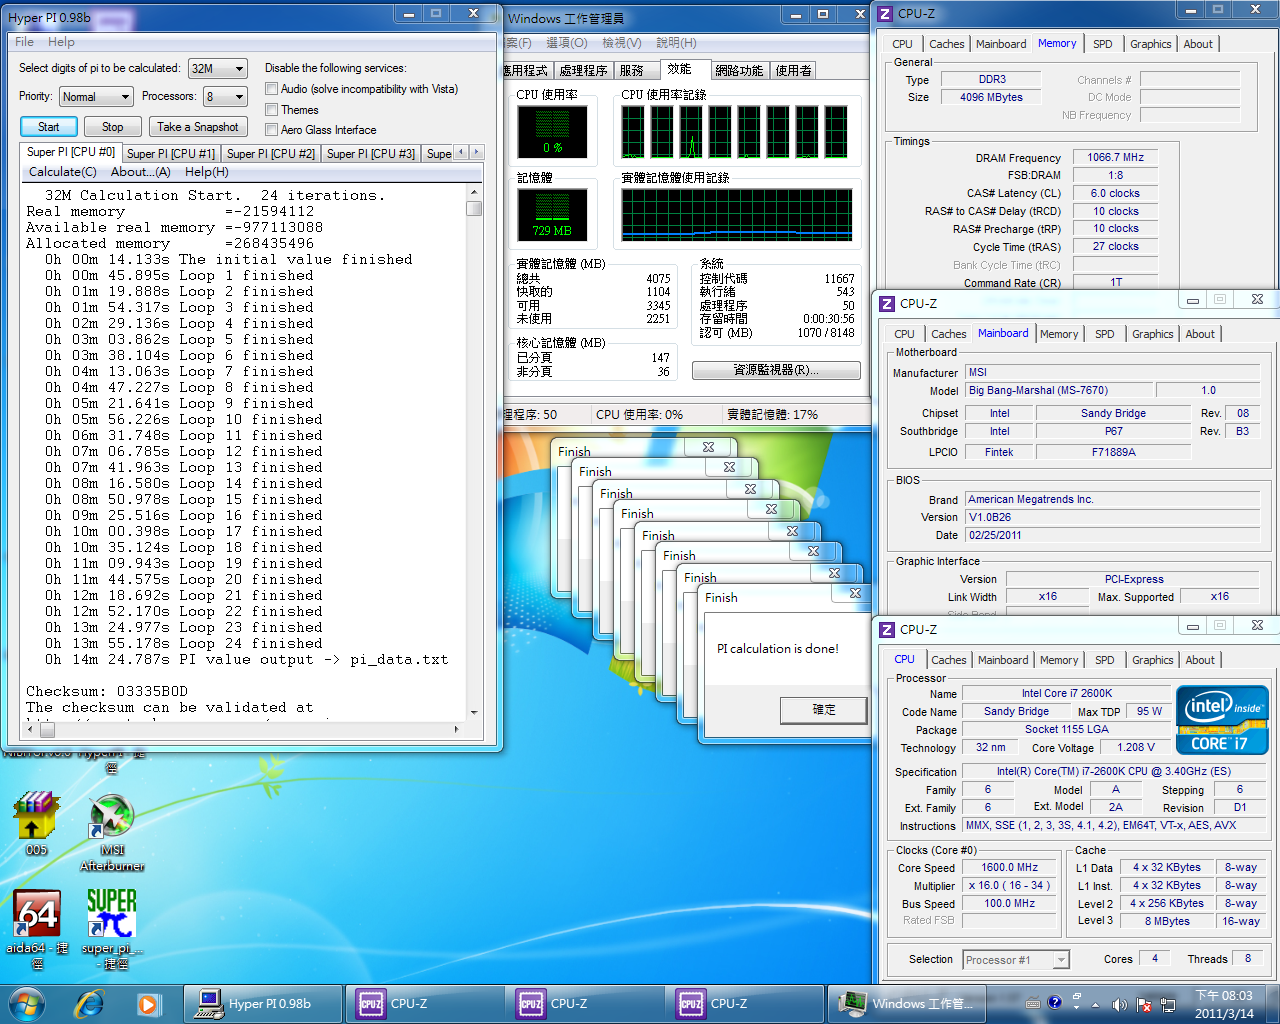
Task: Open the 32M digits of pi dropdown
Action: click(217, 69)
